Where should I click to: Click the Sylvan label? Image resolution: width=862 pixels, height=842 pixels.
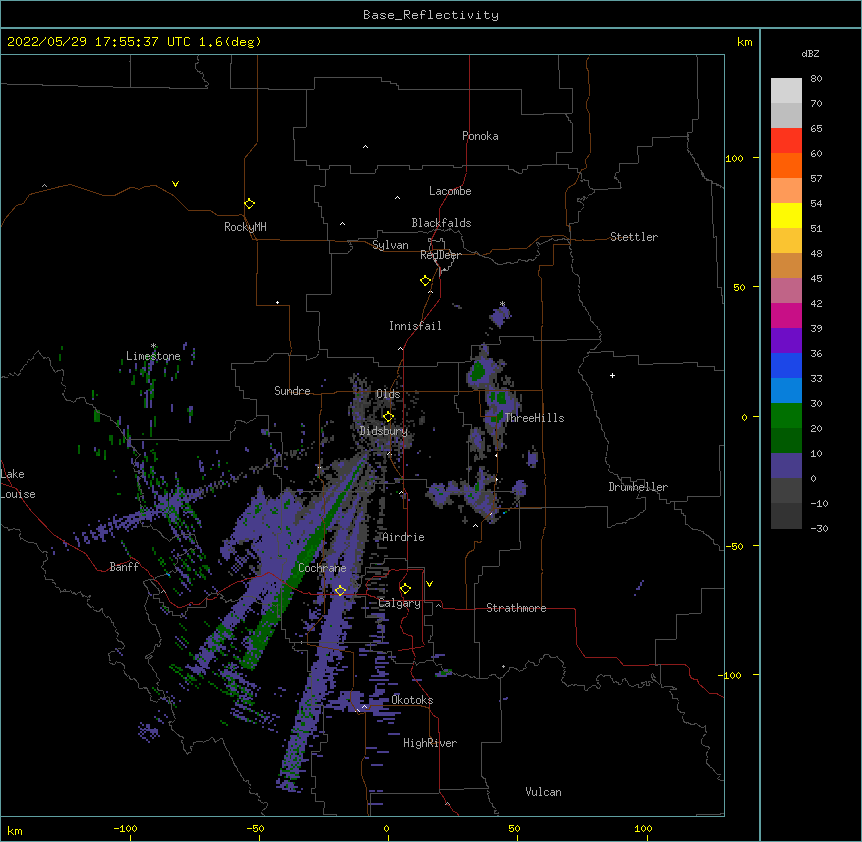[390, 245]
